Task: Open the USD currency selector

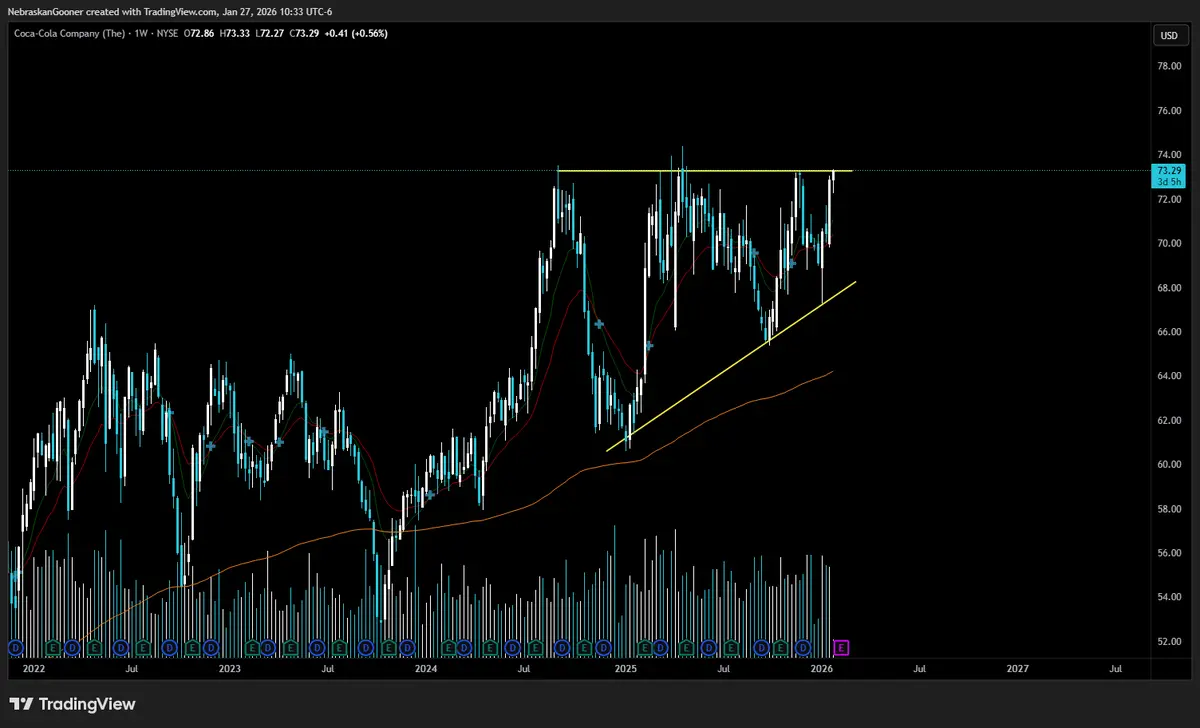Action: 1168,36
